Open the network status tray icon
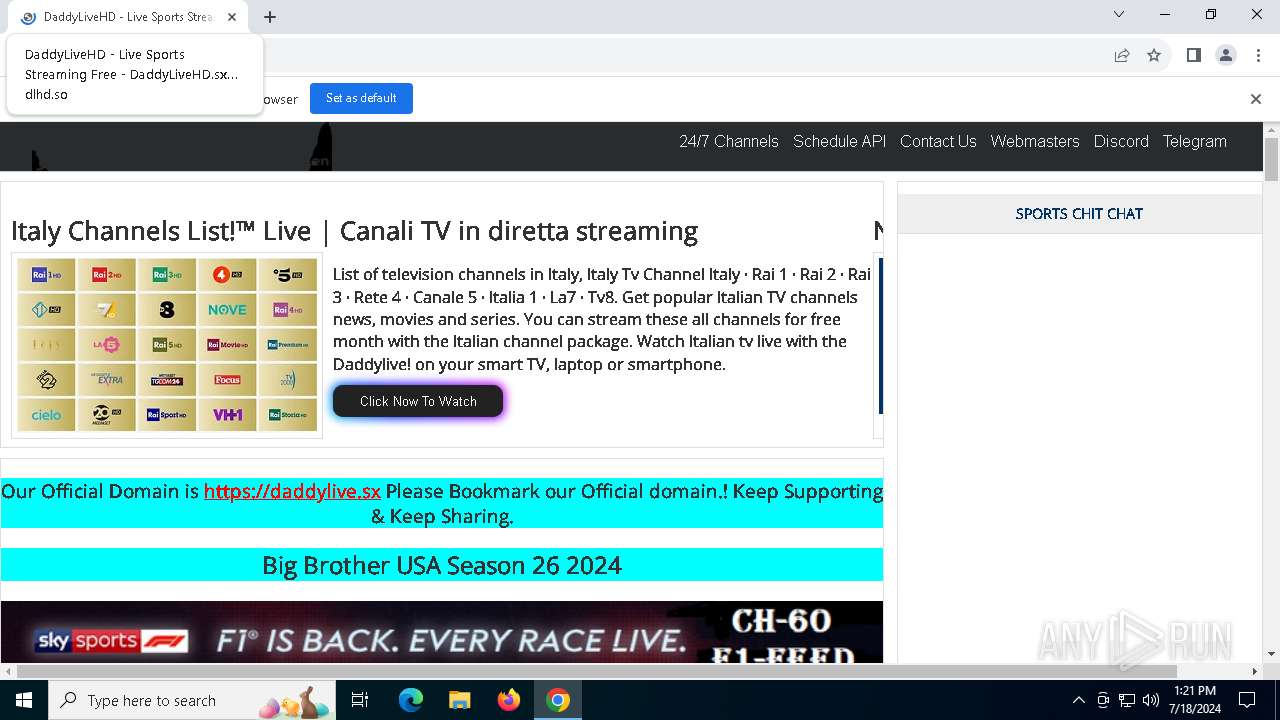This screenshot has height=720, width=1280. [x=1127, y=700]
